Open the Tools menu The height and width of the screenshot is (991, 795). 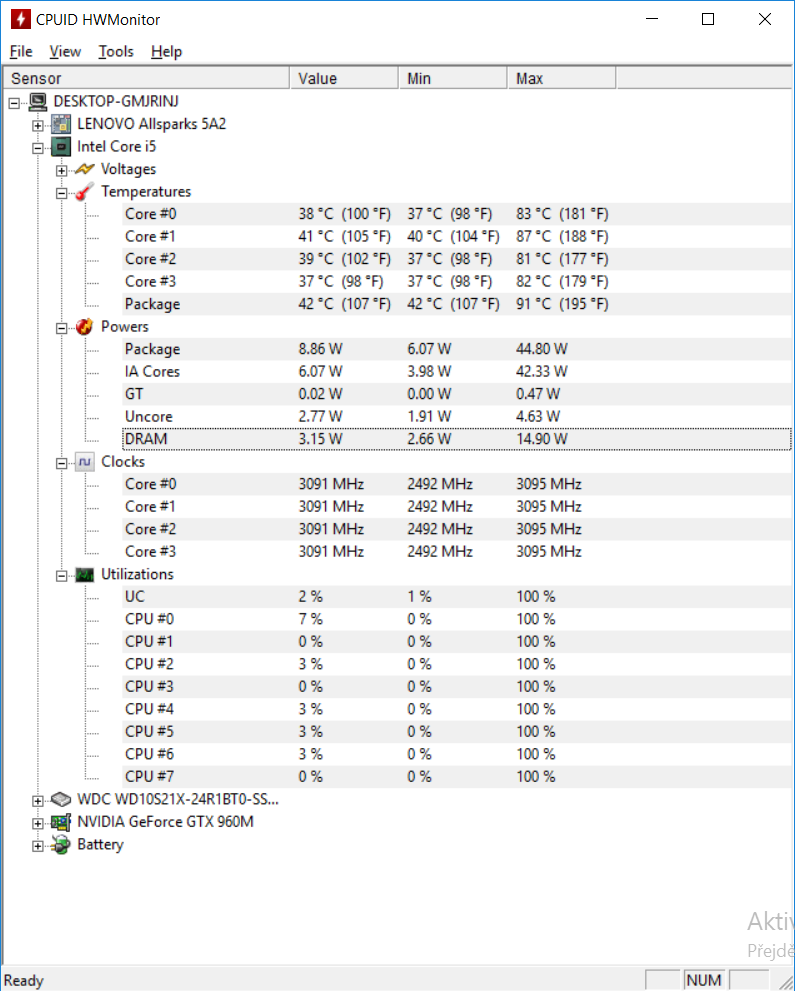[116, 52]
